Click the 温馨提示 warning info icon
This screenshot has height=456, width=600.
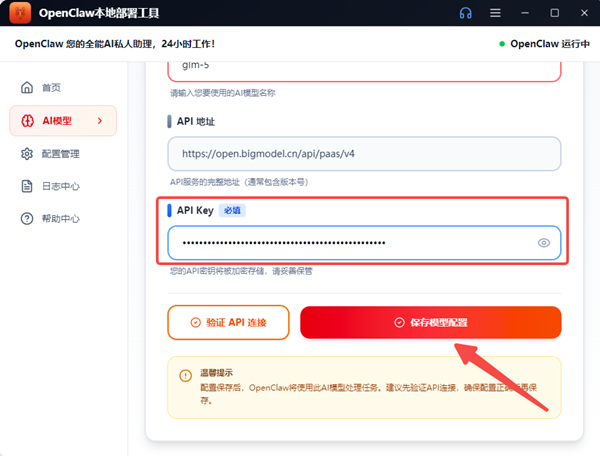click(185, 376)
